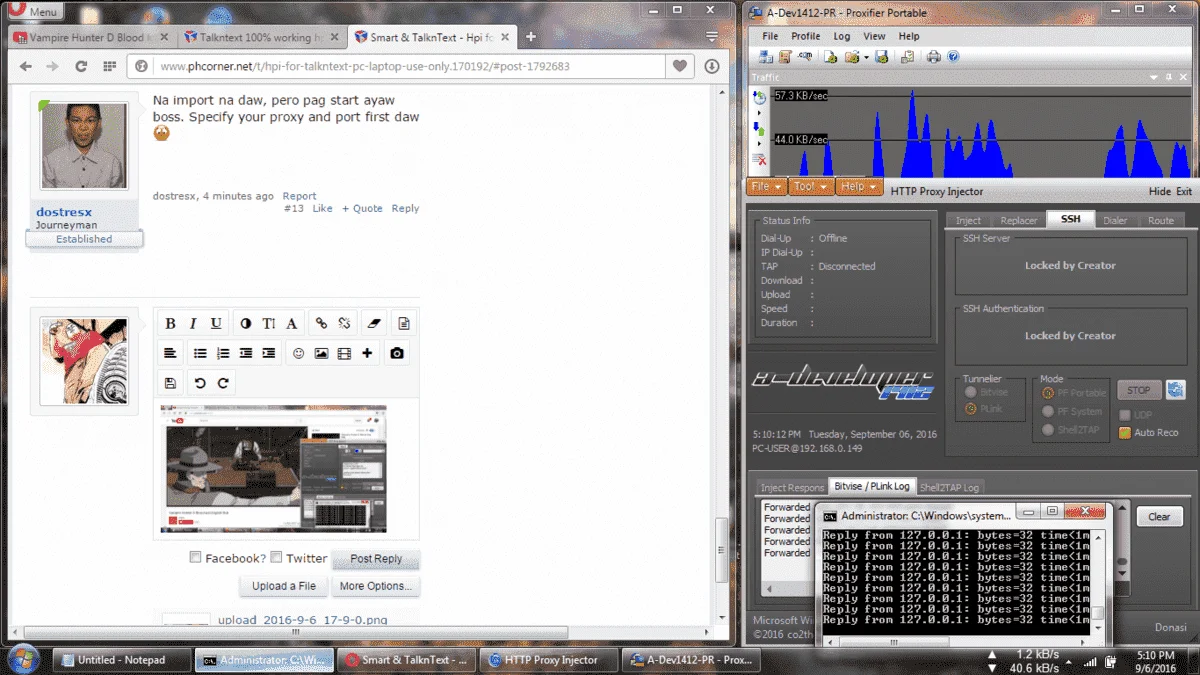Open Proxy Servers icon in Proxifier toolbar
The image size is (1200, 675).
point(766,57)
